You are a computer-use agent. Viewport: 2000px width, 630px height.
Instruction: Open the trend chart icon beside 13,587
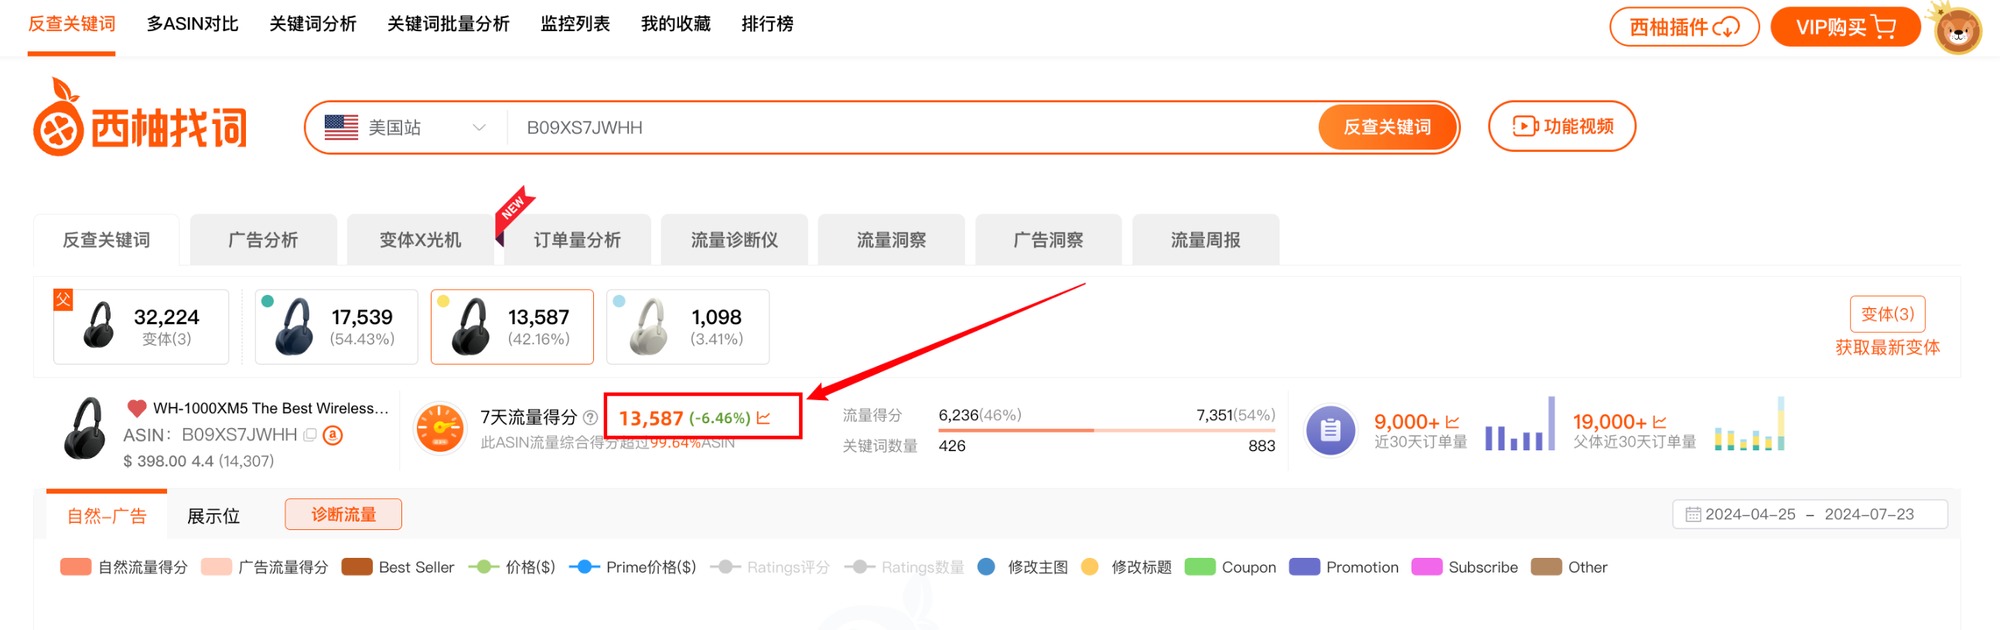[x=764, y=418]
